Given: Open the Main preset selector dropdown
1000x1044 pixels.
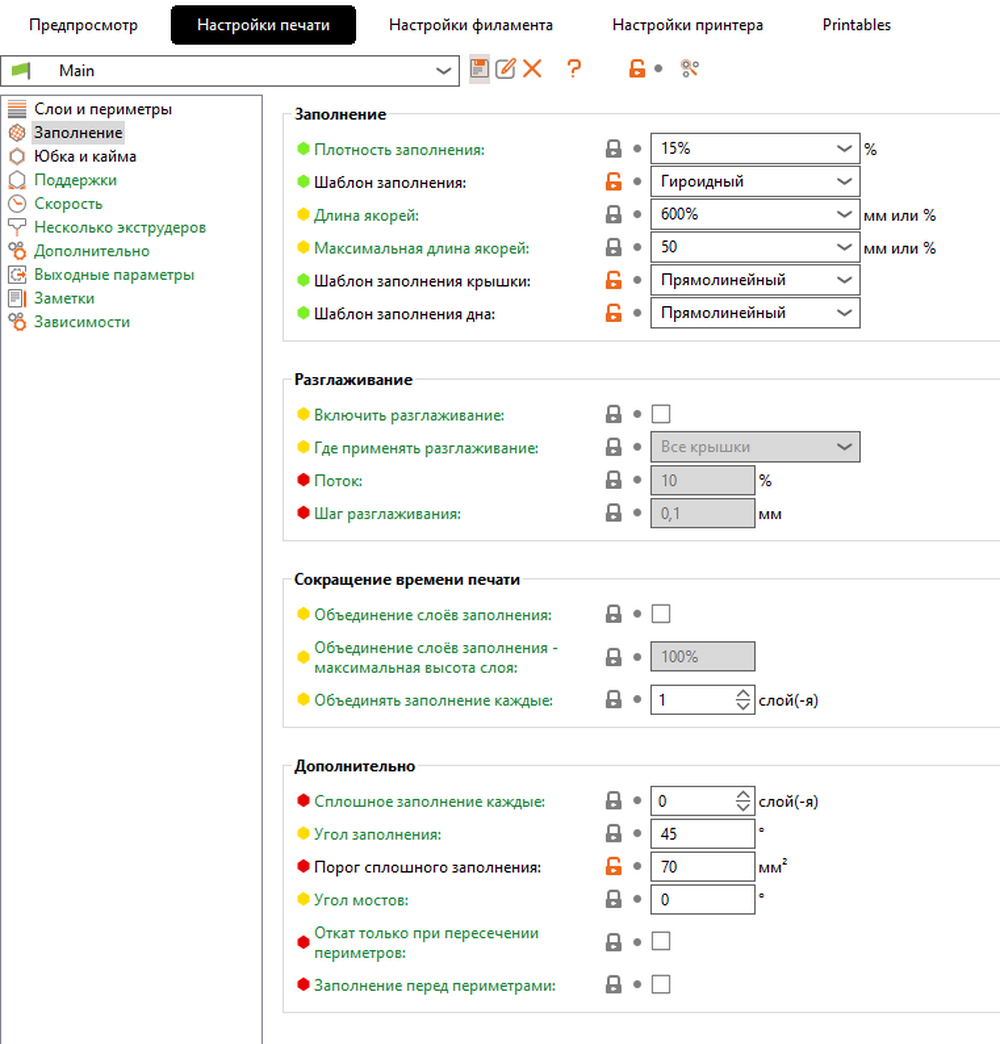Looking at the screenshot, I should click(443, 71).
